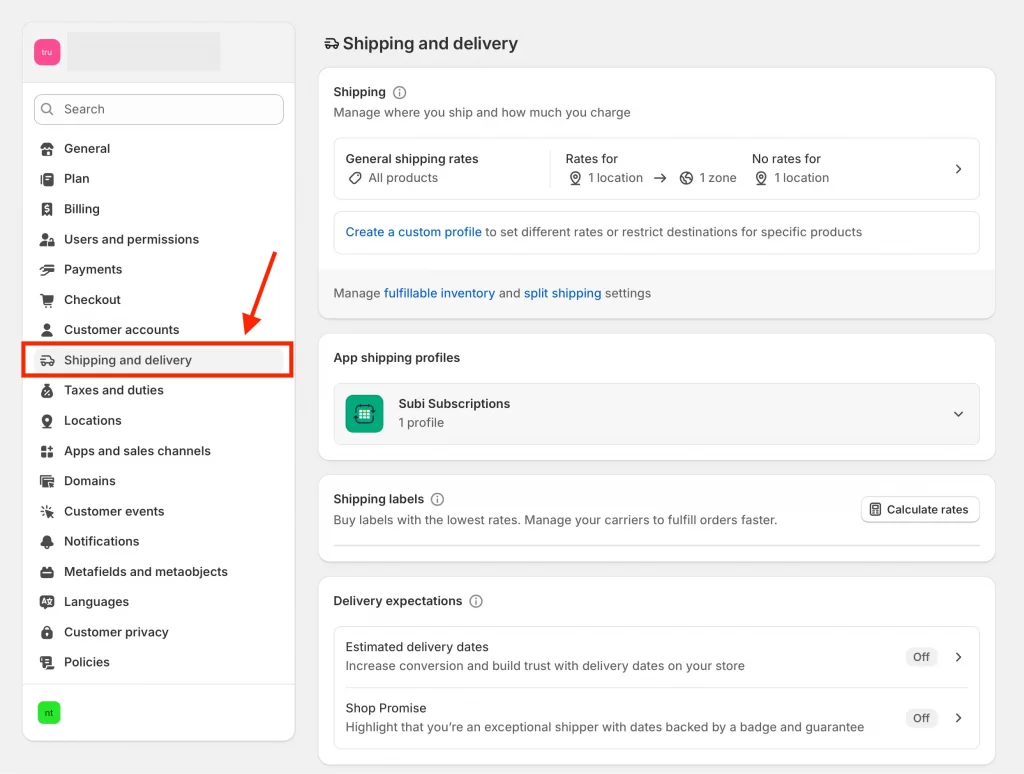This screenshot has width=1024, height=774.
Task: Open Taxes and duties settings
Action: click(113, 391)
